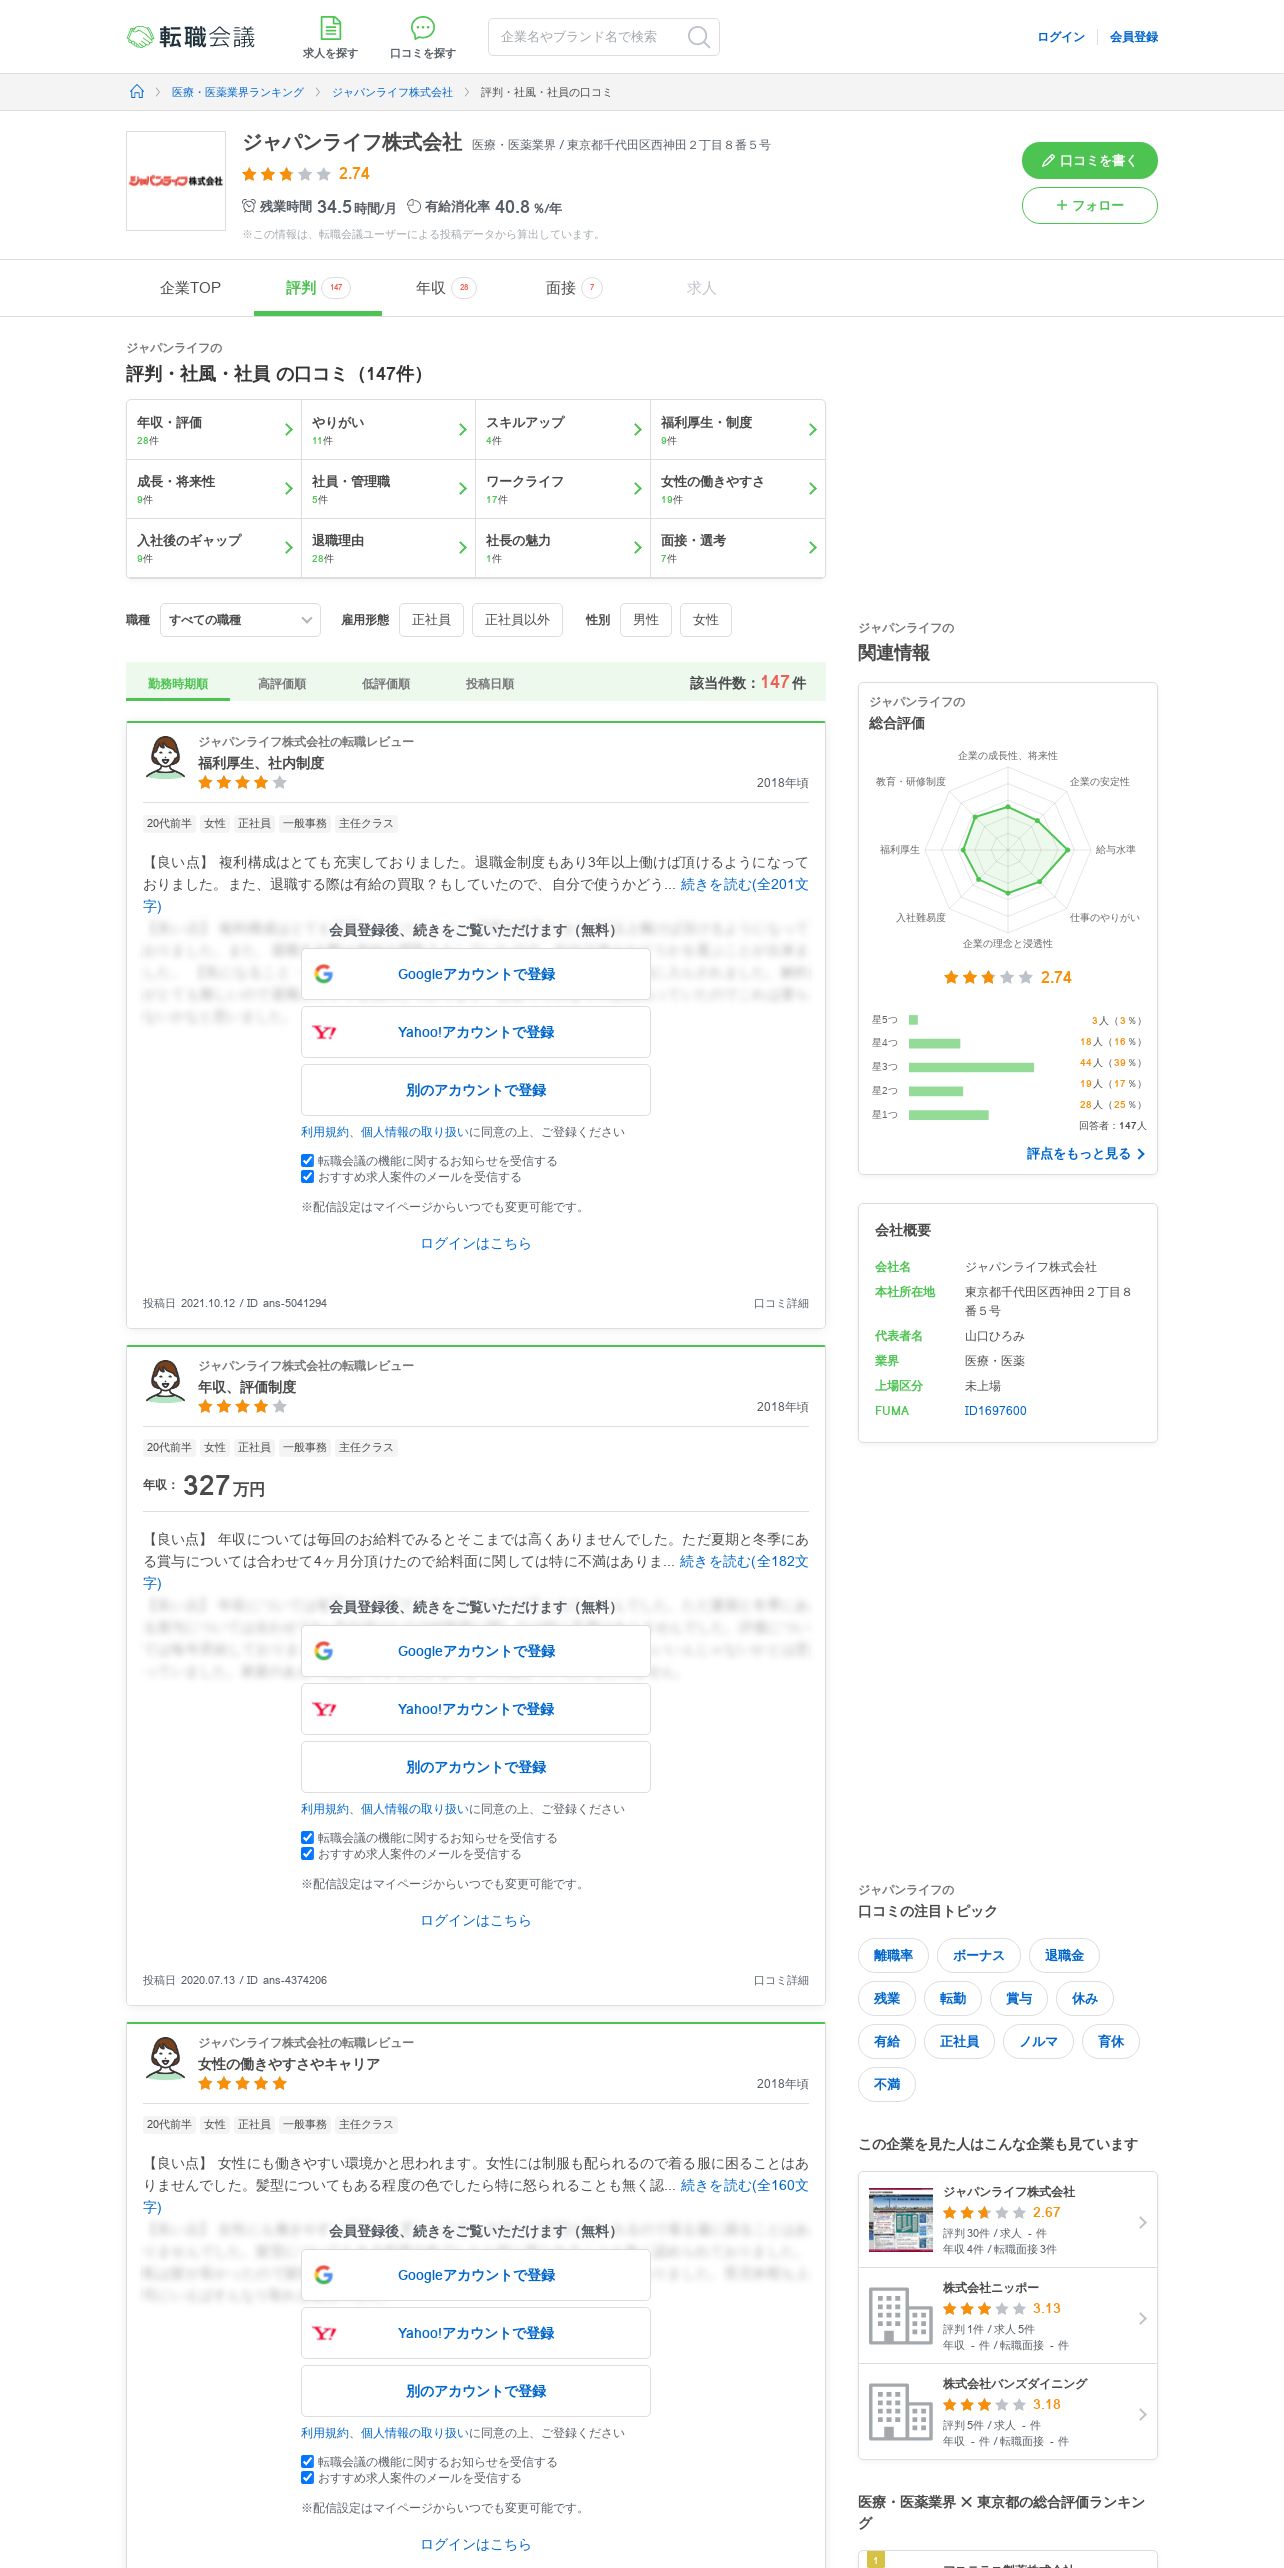
Task: Expand 福利厚生・制度 category
Action: coord(738,430)
